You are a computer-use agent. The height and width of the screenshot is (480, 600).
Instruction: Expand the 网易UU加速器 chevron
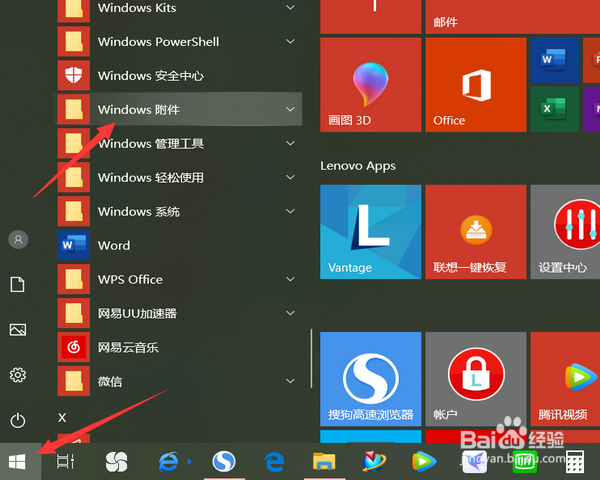tap(290, 313)
